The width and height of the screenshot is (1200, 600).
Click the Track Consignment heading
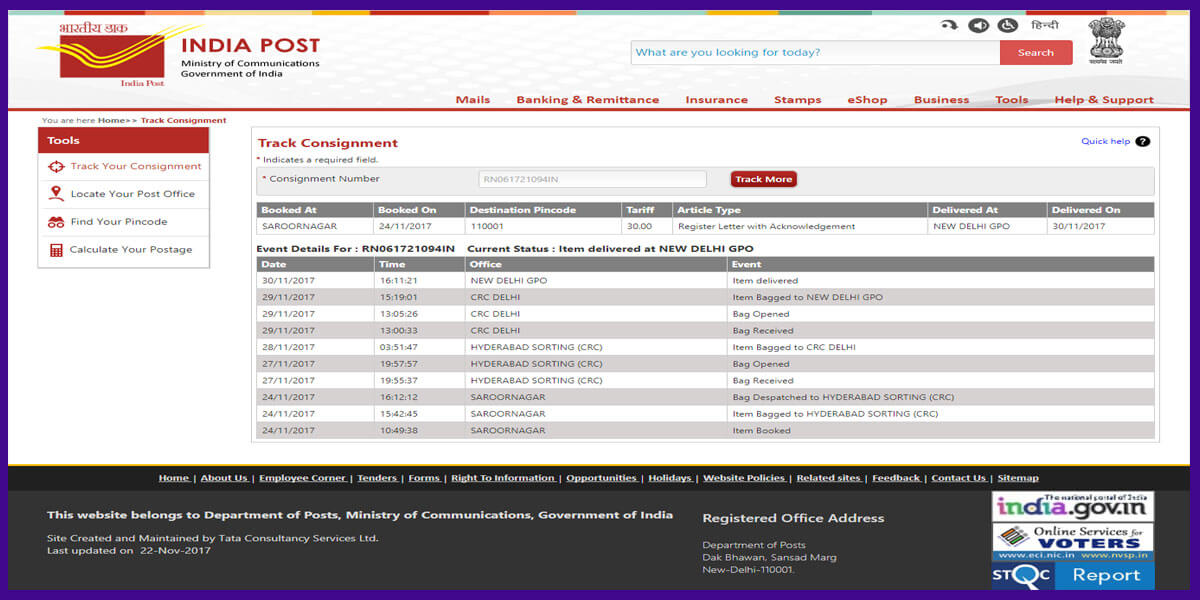[x=328, y=143]
